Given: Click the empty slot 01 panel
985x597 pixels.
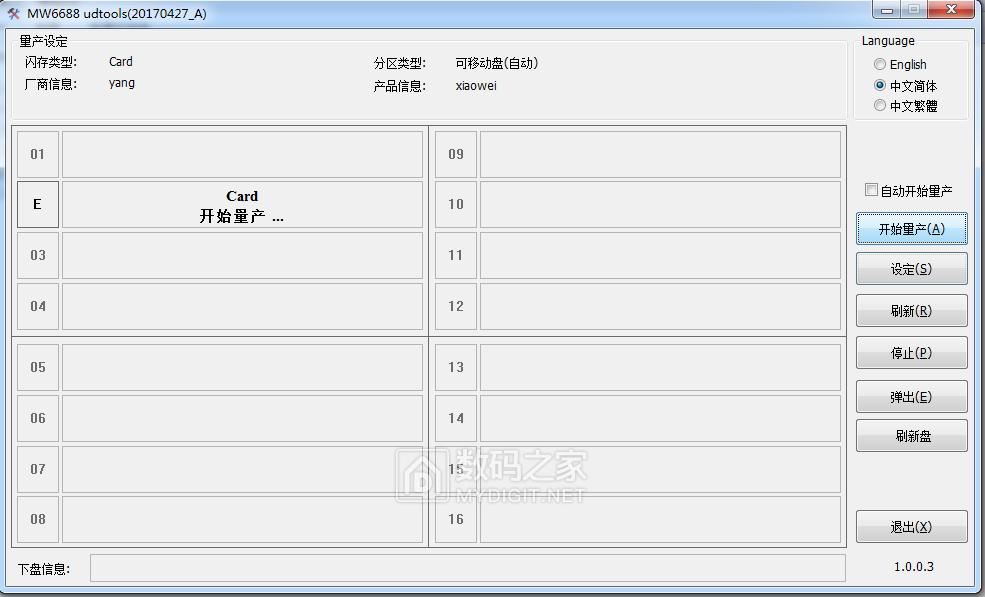Looking at the screenshot, I should coord(242,154).
